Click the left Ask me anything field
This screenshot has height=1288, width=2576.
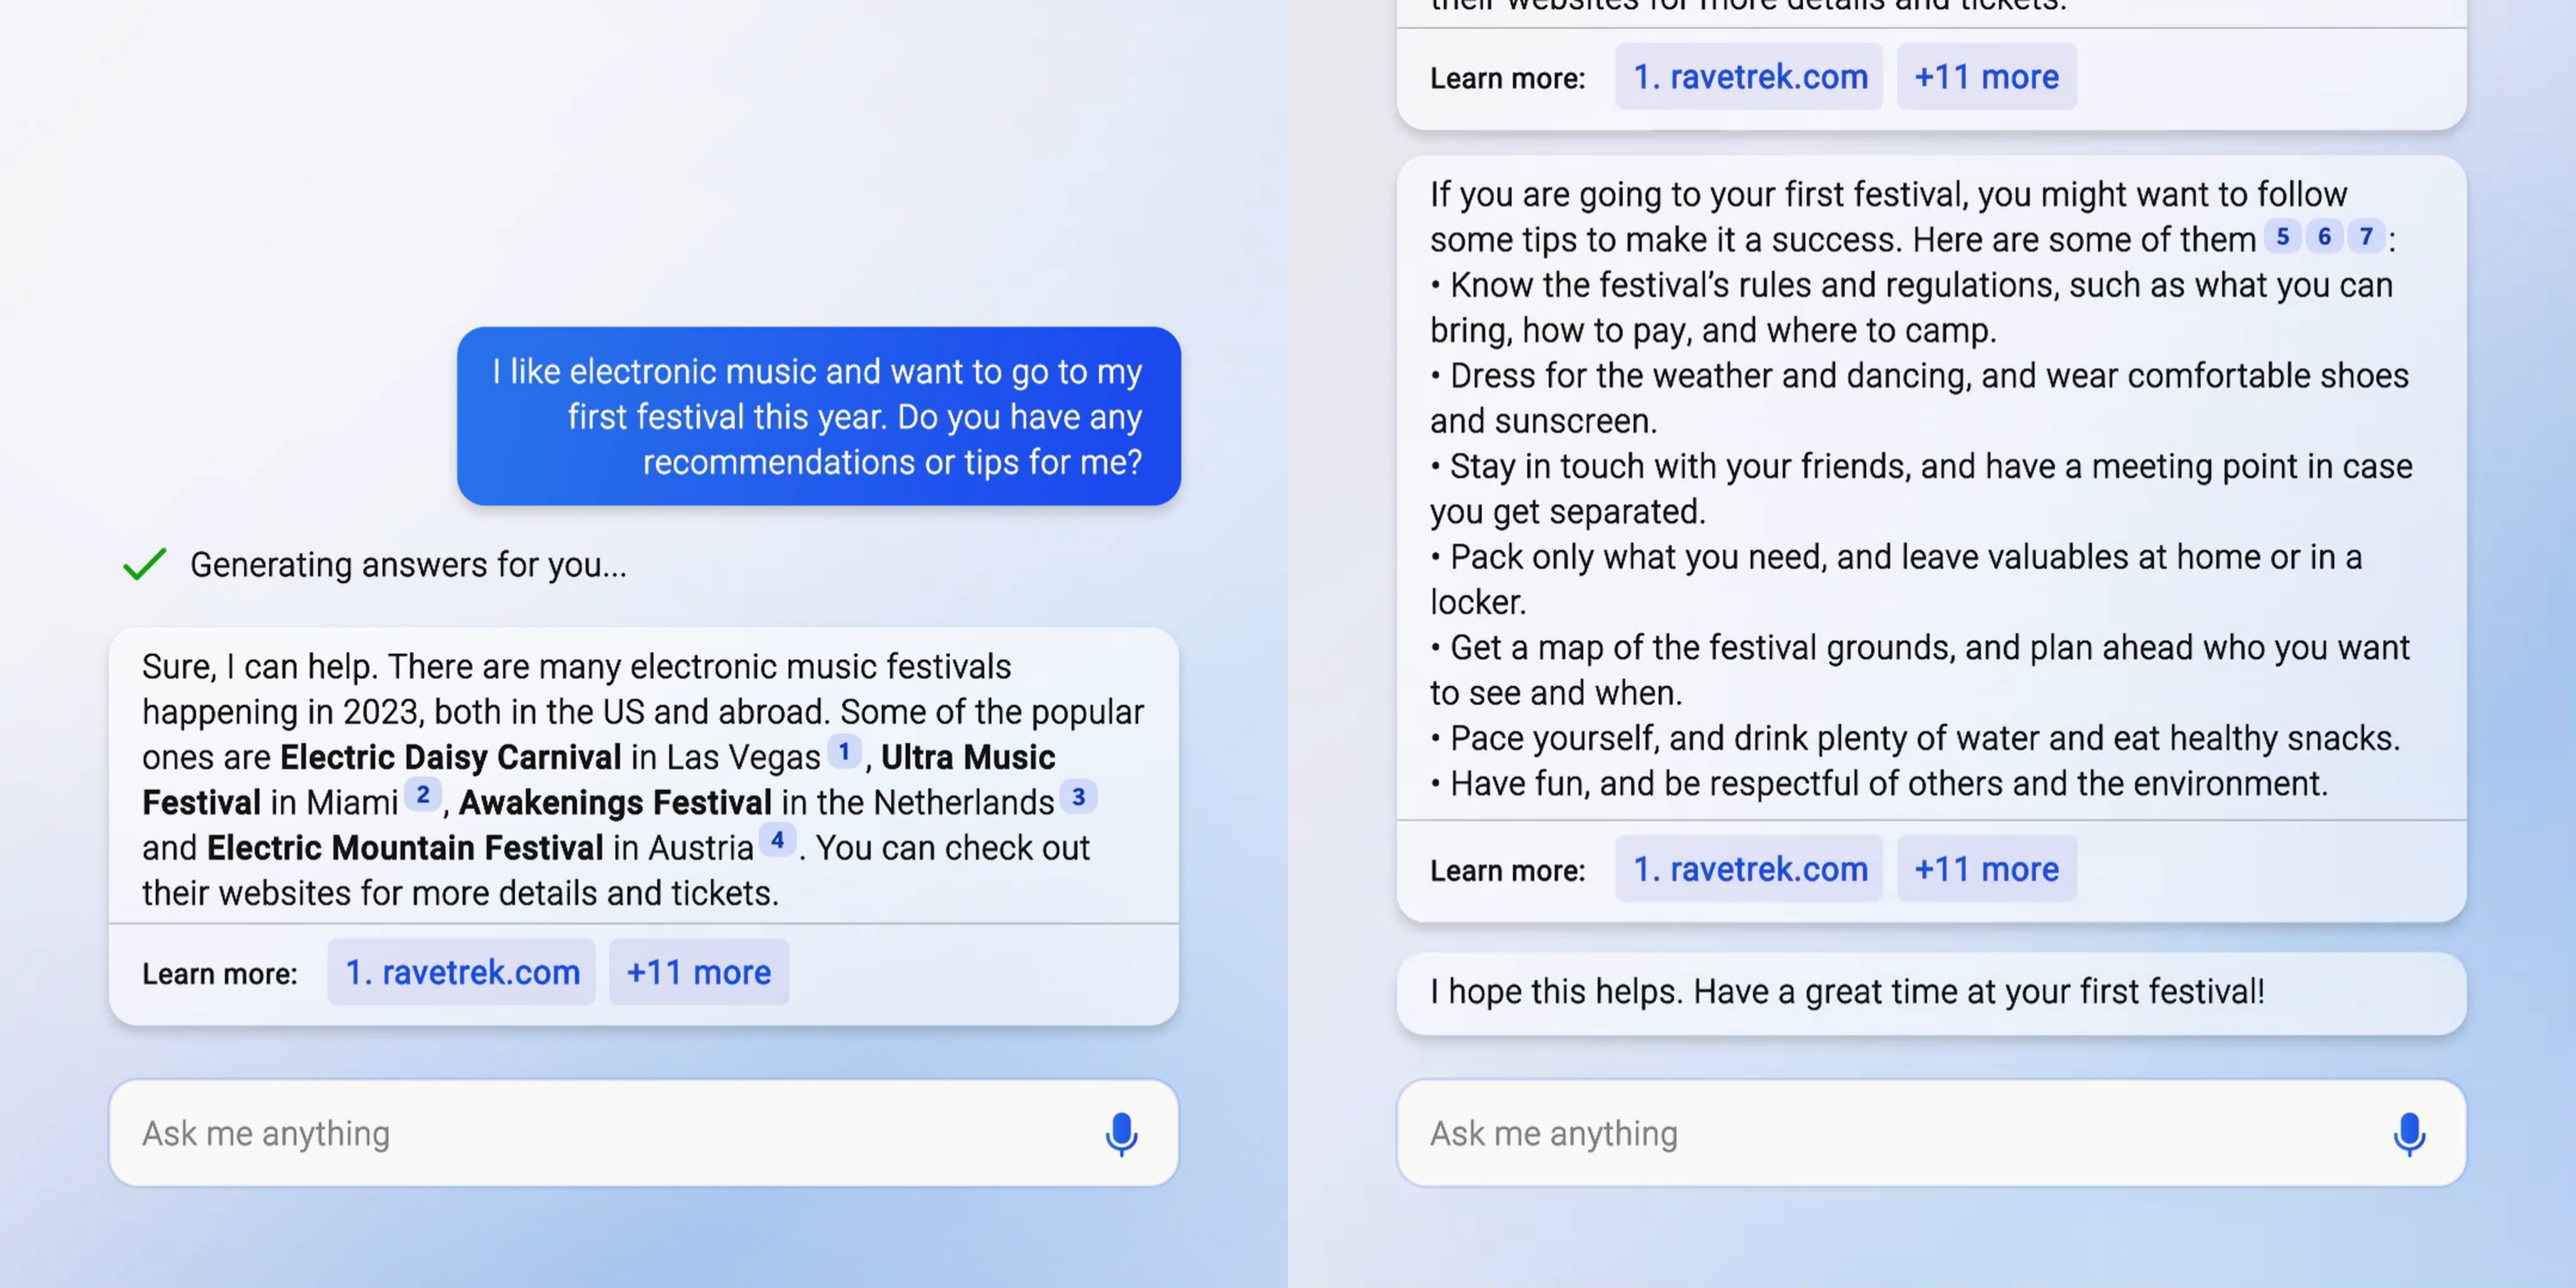[x=644, y=1134]
